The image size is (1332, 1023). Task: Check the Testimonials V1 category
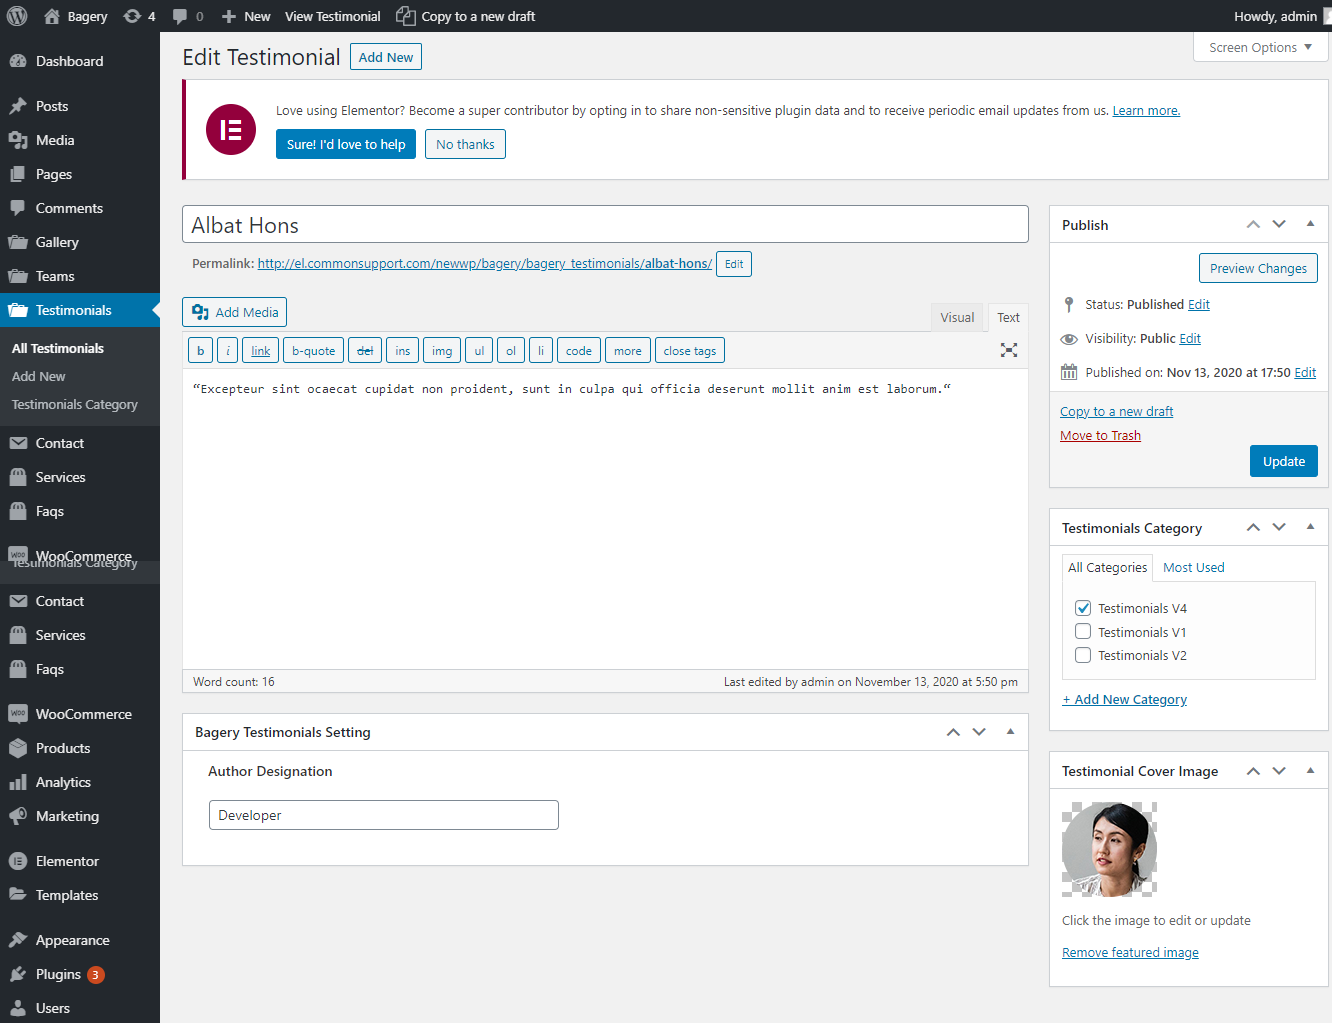pyautogui.click(x=1083, y=632)
